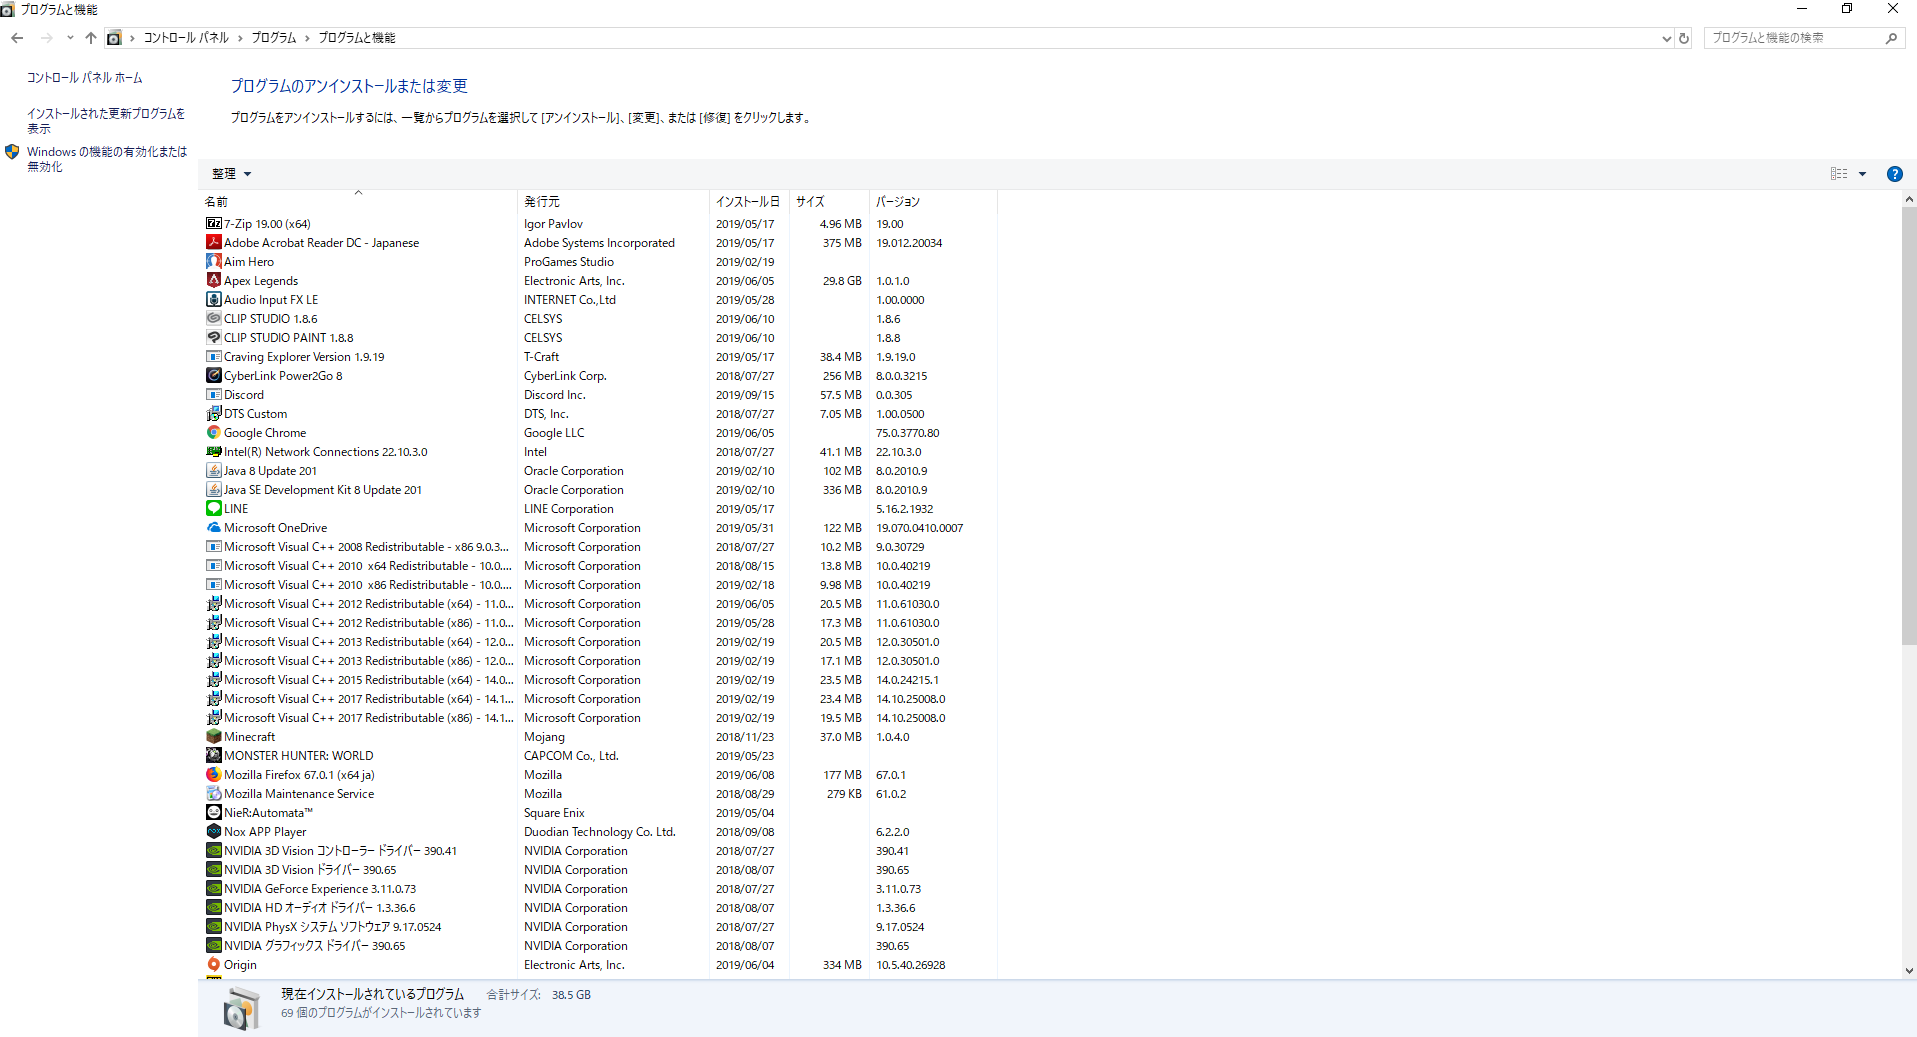Click the 29.8 GB size value
The image size is (1917, 1037).
(x=842, y=281)
